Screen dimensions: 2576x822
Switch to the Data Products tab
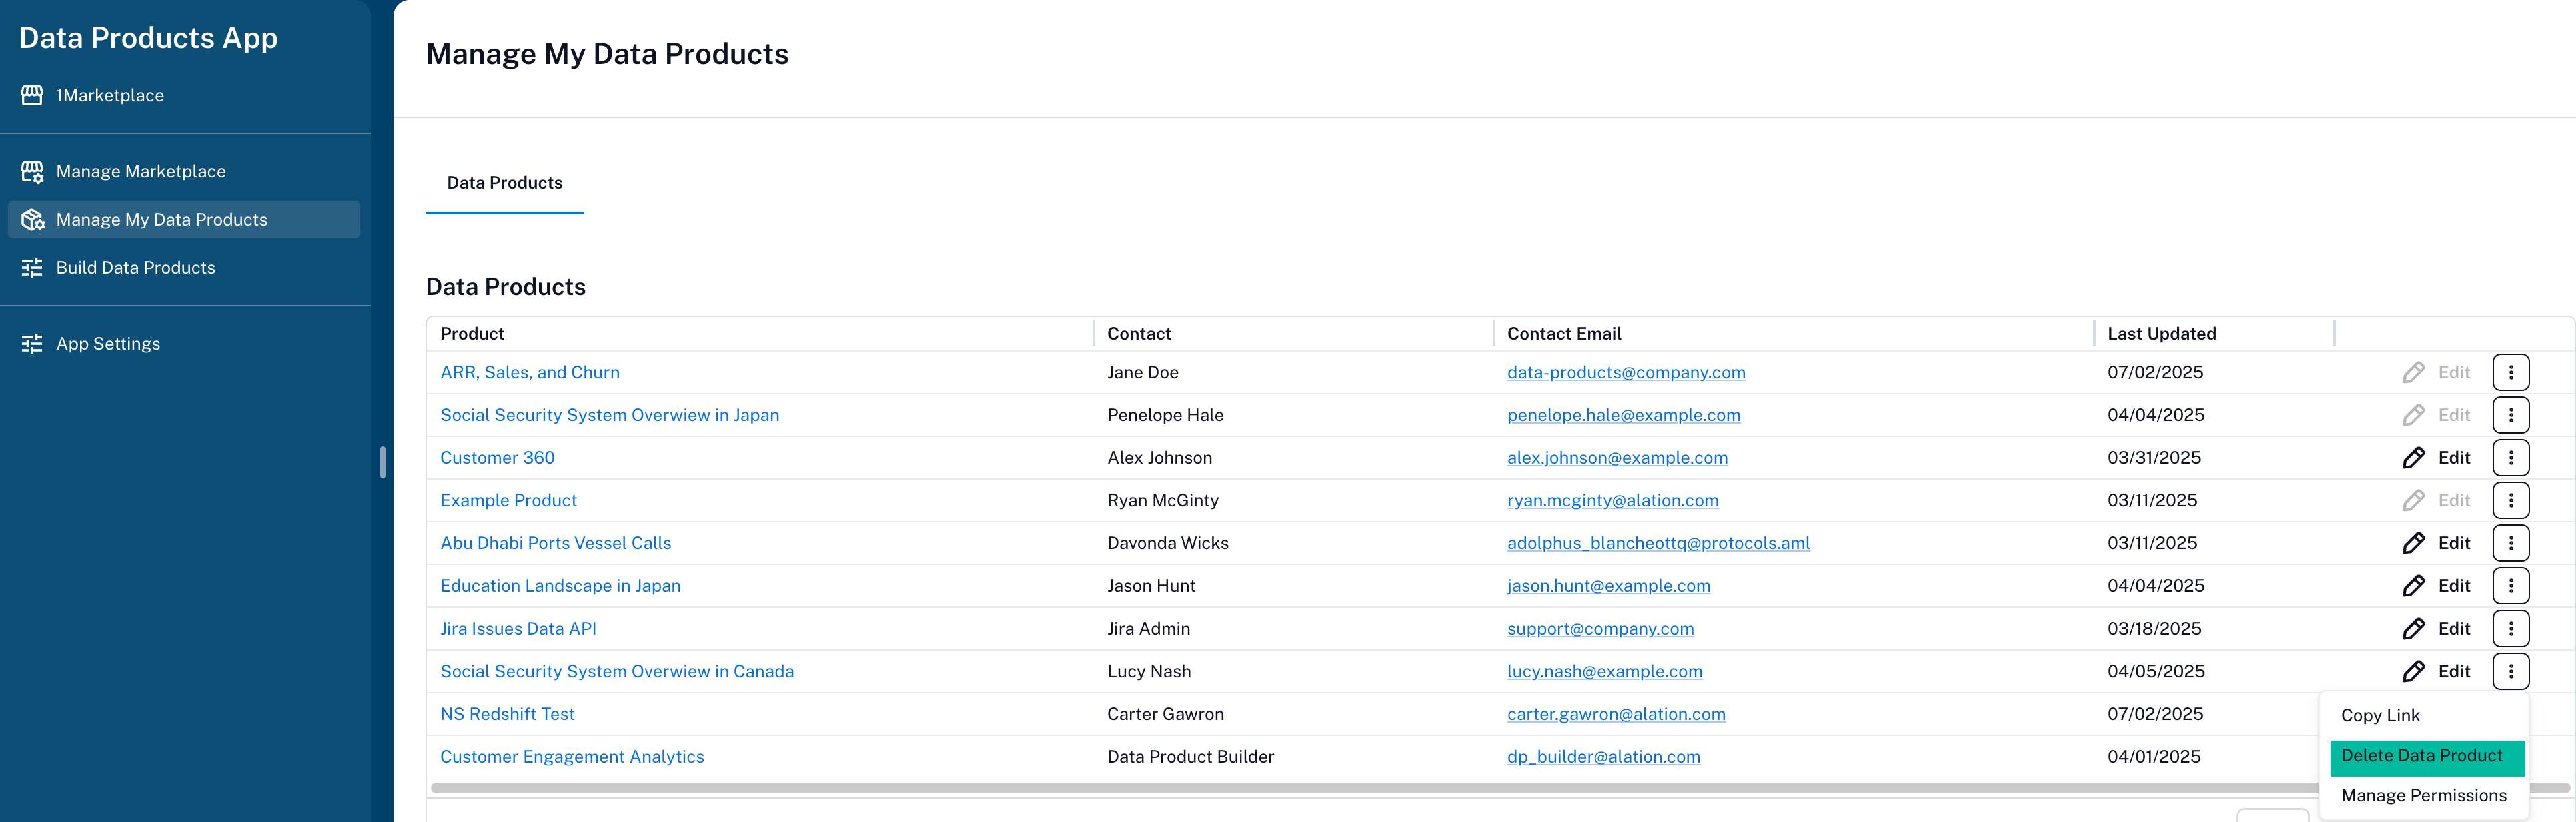pos(504,183)
